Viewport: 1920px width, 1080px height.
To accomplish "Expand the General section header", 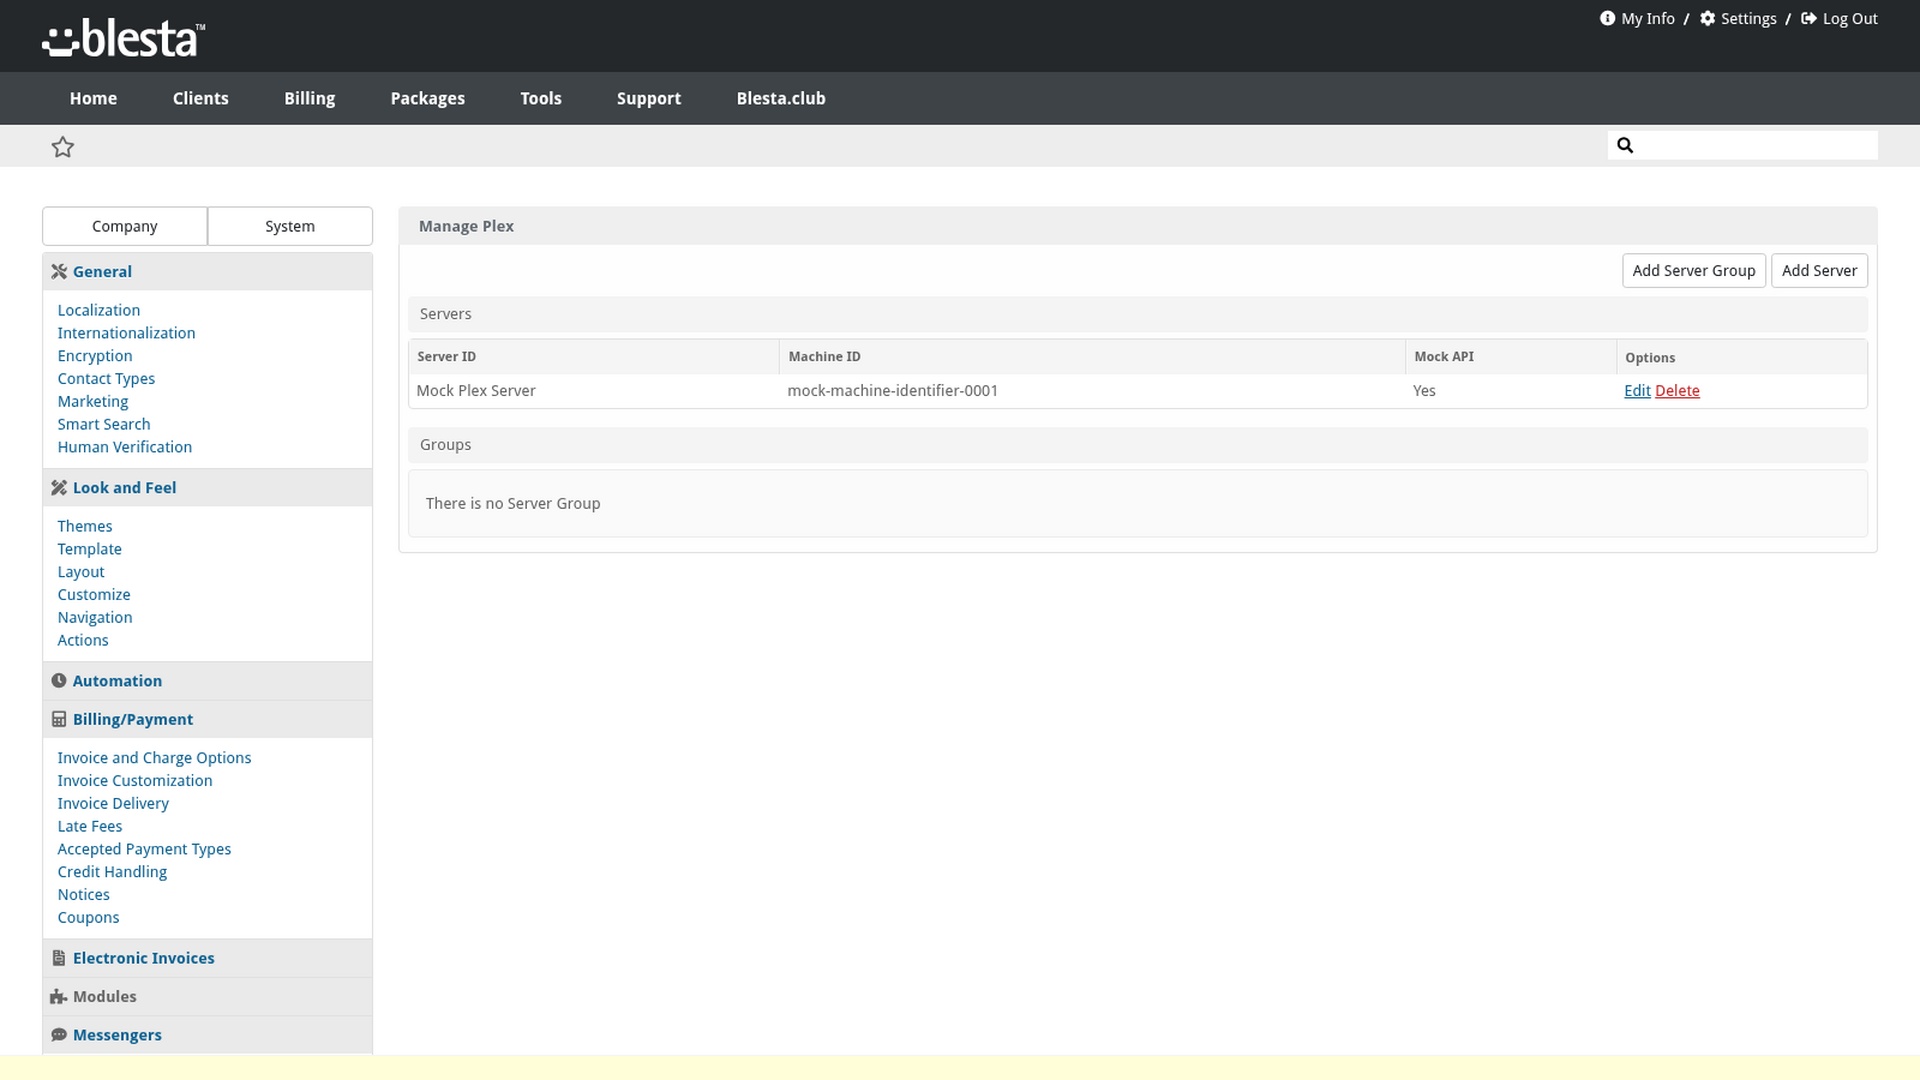I will point(207,272).
